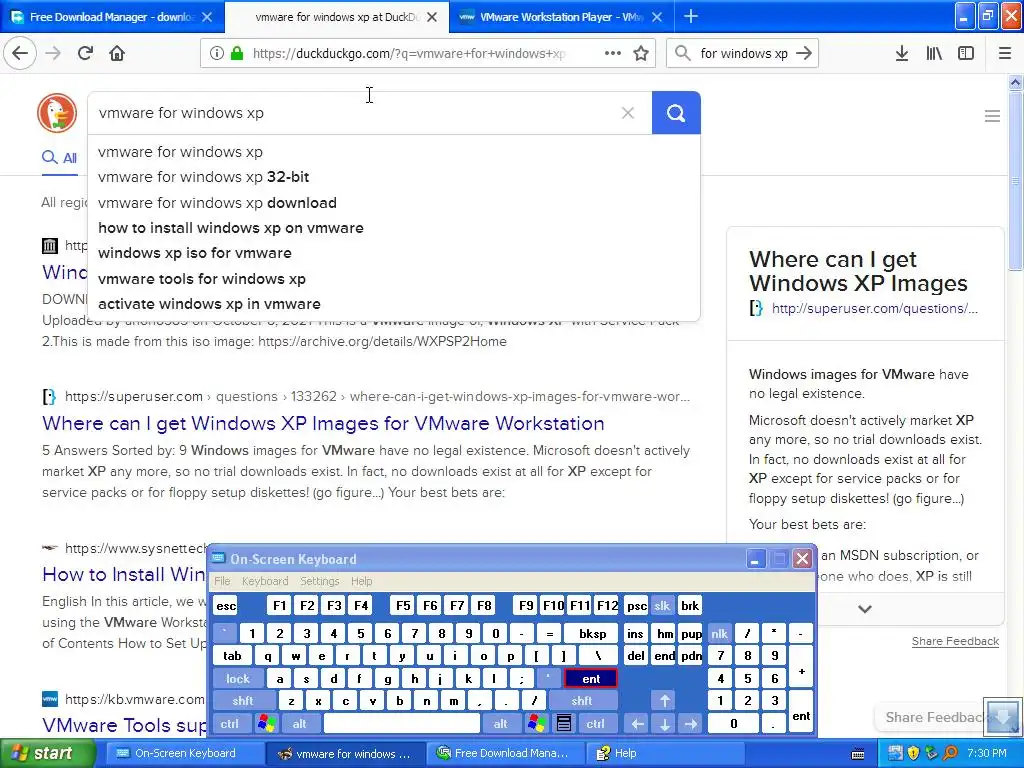Click the DuckDuckGo duck logo

point(57,113)
